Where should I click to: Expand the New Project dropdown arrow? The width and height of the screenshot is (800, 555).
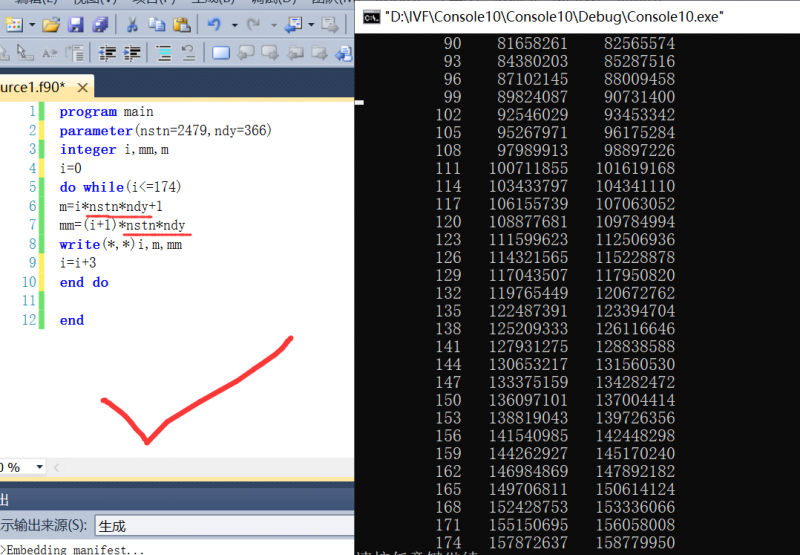point(32,24)
